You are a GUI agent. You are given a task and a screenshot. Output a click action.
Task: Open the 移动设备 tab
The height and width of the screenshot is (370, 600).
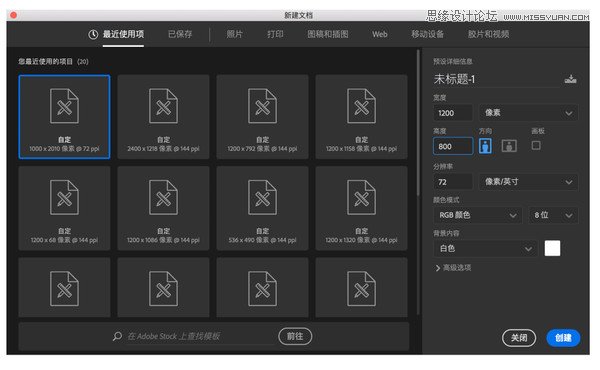[427, 34]
